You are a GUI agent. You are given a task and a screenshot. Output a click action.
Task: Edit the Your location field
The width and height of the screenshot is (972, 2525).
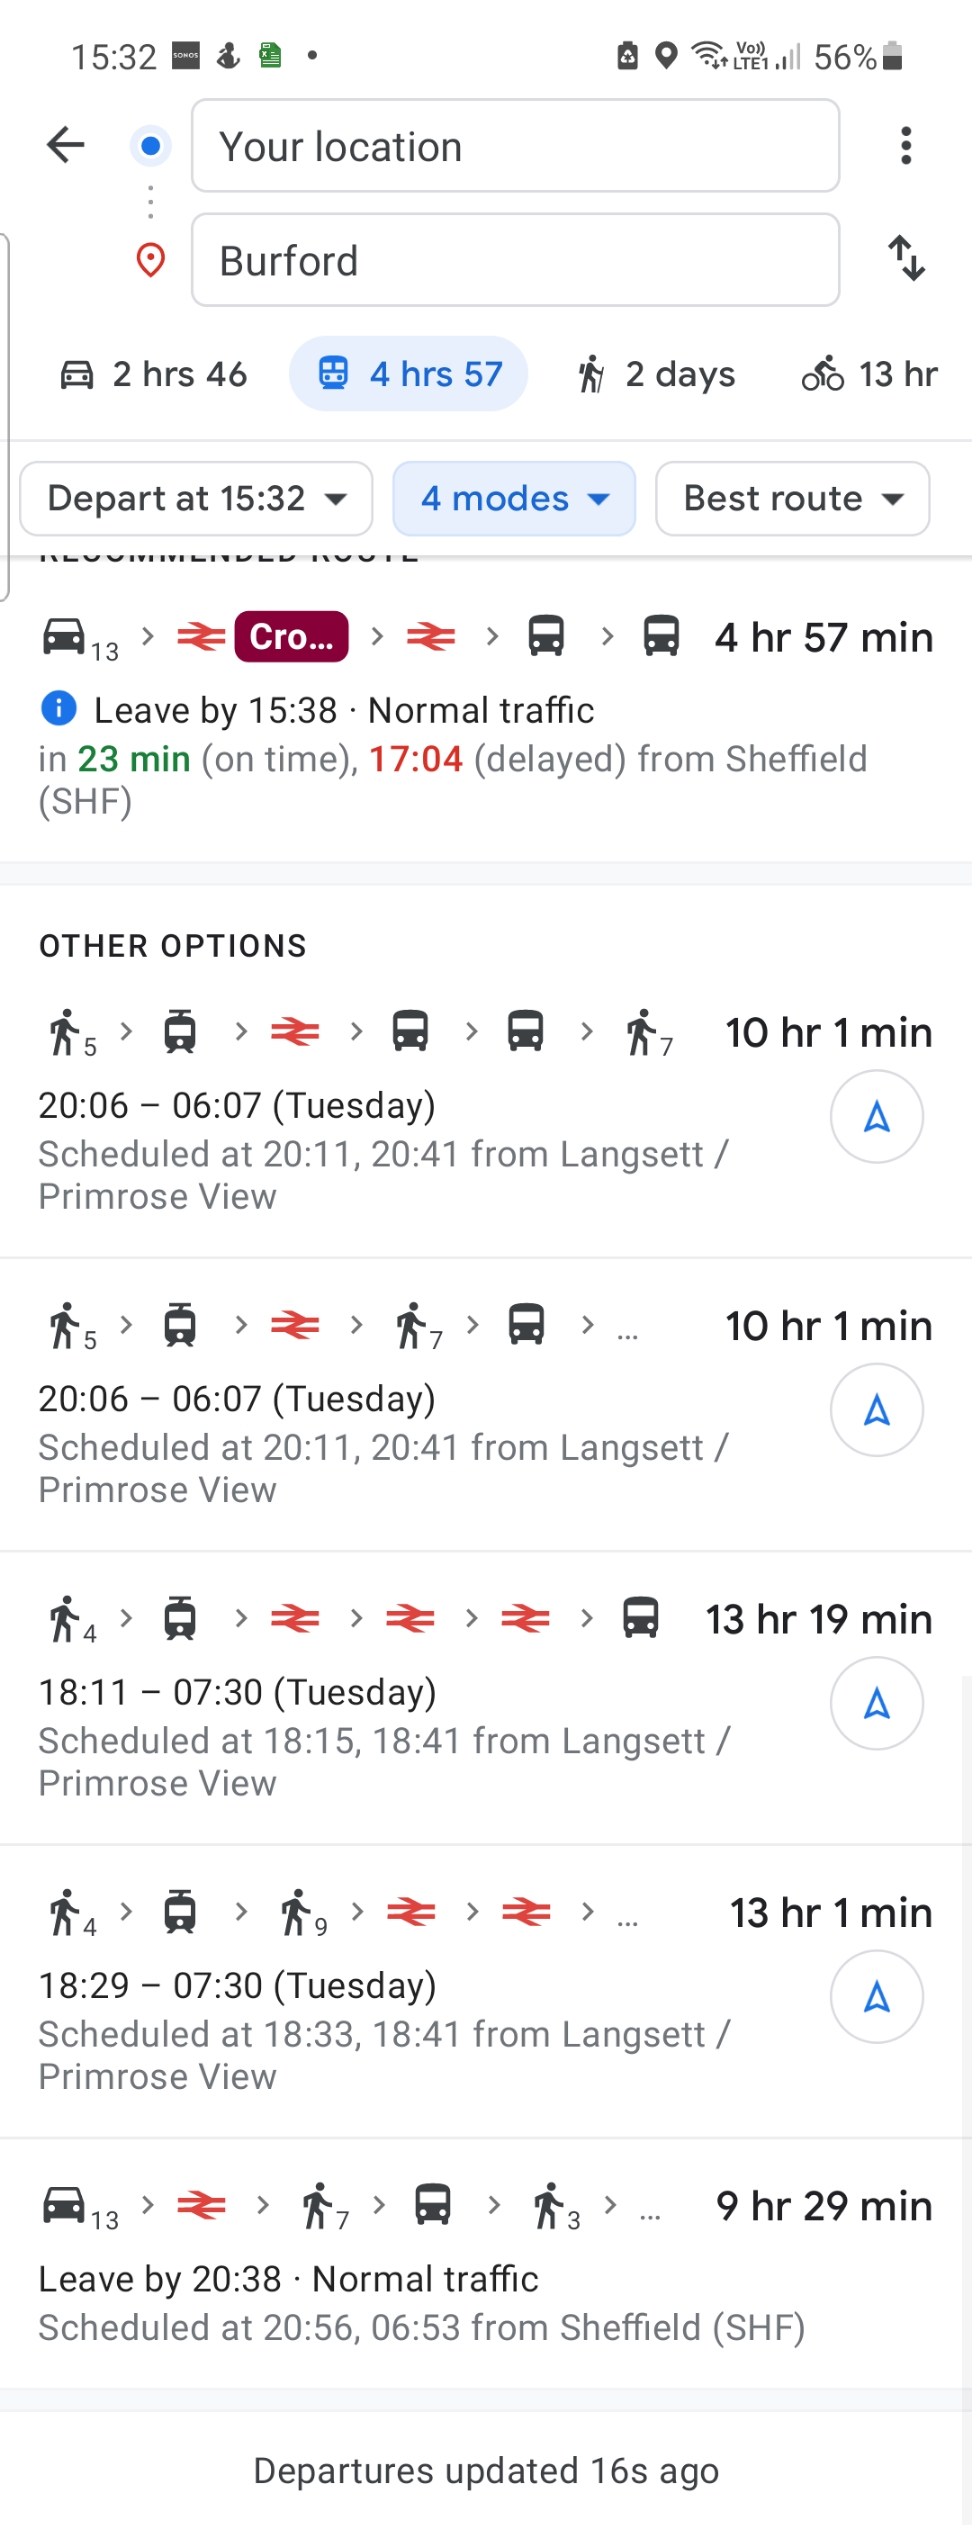click(x=515, y=146)
